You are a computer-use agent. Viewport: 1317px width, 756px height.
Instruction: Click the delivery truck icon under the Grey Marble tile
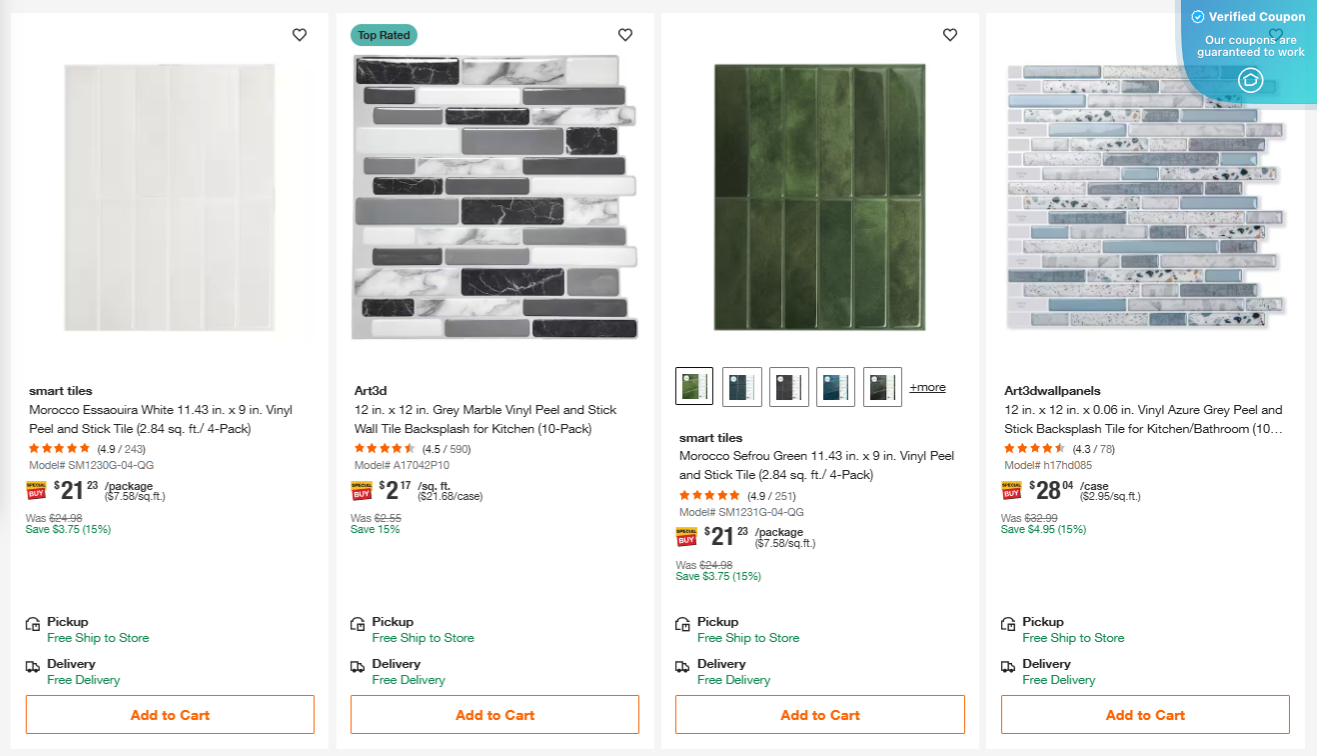(356, 664)
